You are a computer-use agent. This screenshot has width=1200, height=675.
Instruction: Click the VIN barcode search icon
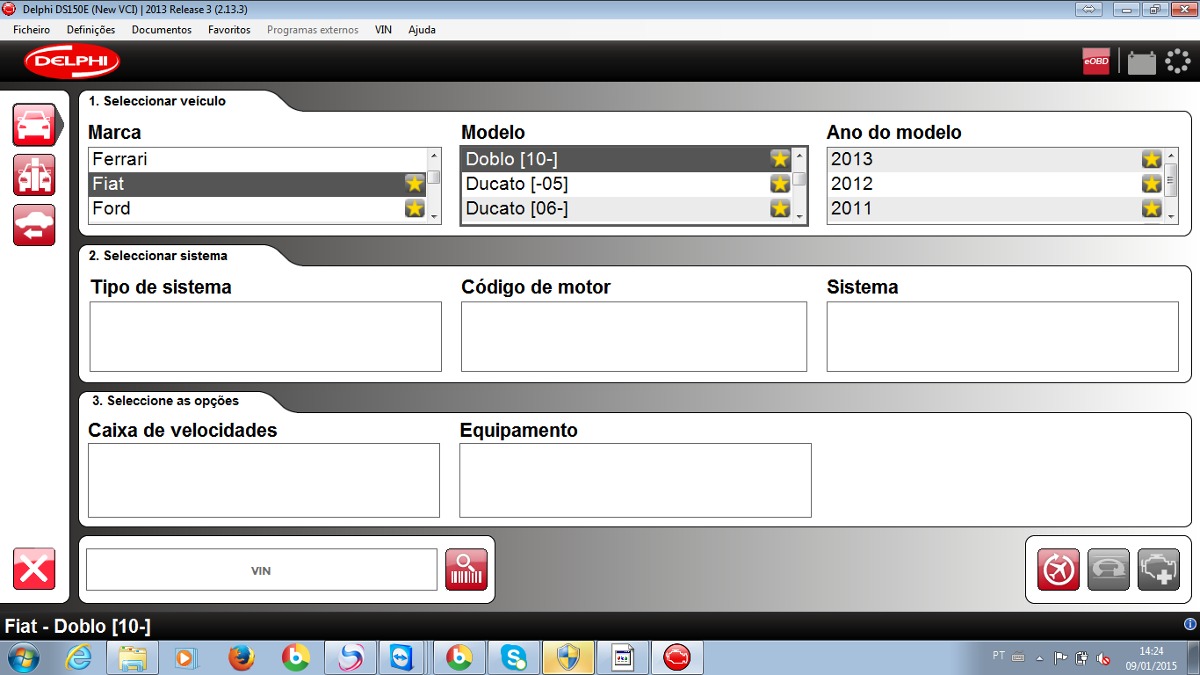click(x=466, y=570)
